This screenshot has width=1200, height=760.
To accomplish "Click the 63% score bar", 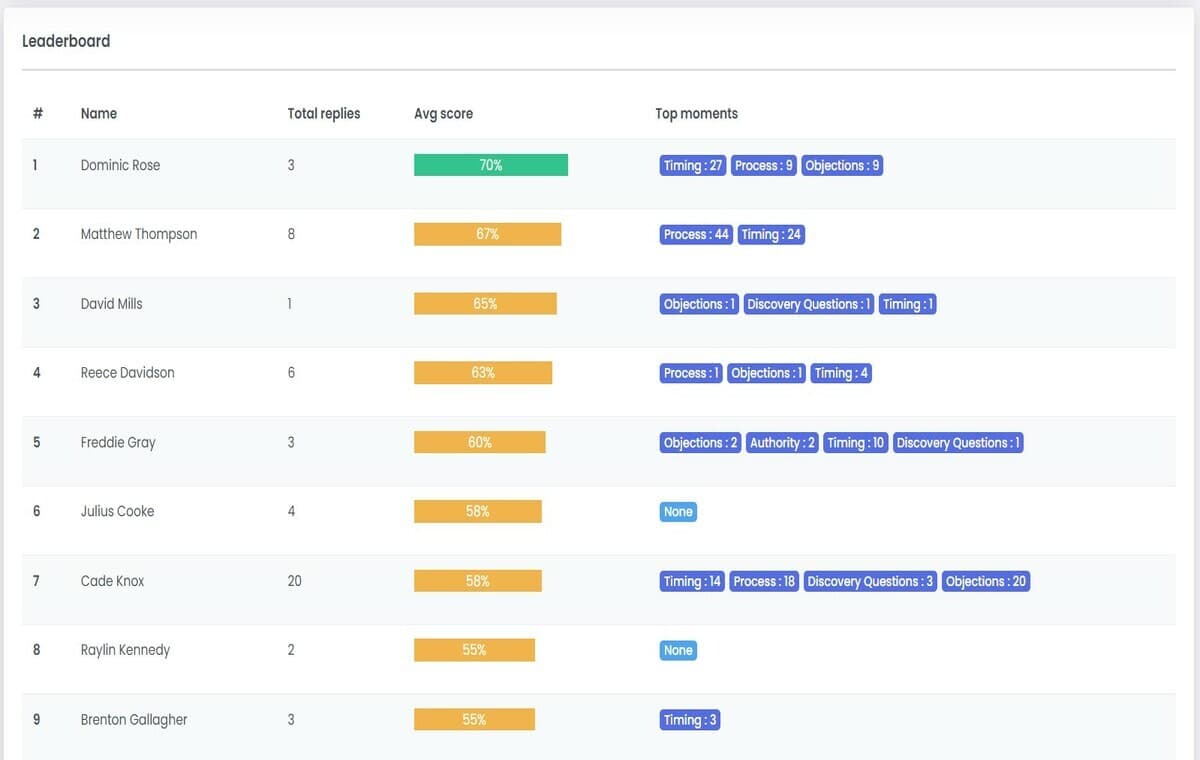I will (483, 373).
